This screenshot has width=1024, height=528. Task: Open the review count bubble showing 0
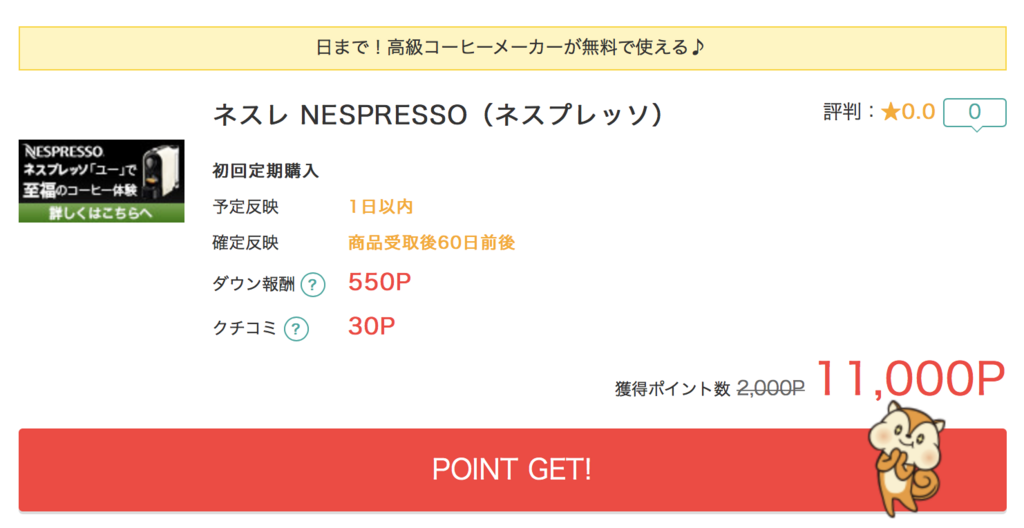(x=974, y=114)
